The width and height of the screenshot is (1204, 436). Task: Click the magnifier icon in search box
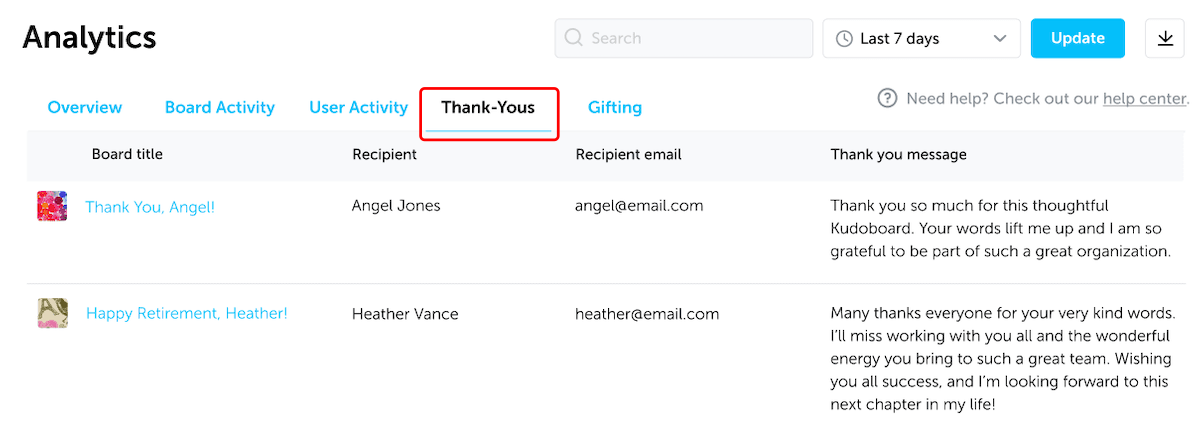pos(574,38)
